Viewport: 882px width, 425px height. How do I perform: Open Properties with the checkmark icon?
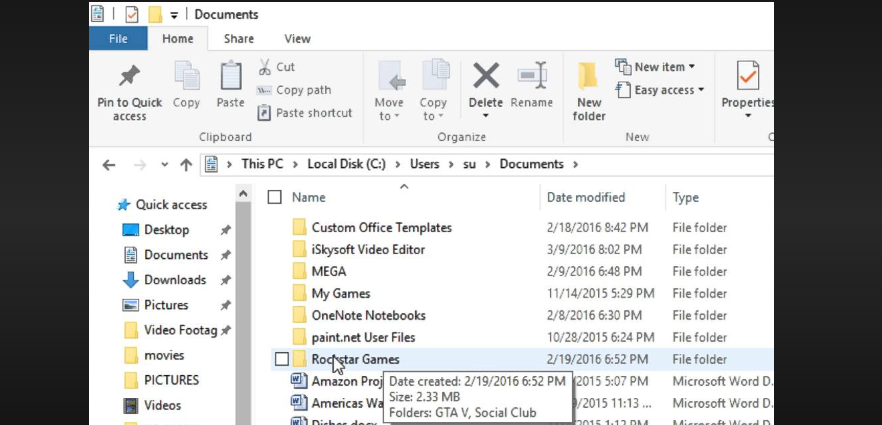748,78
